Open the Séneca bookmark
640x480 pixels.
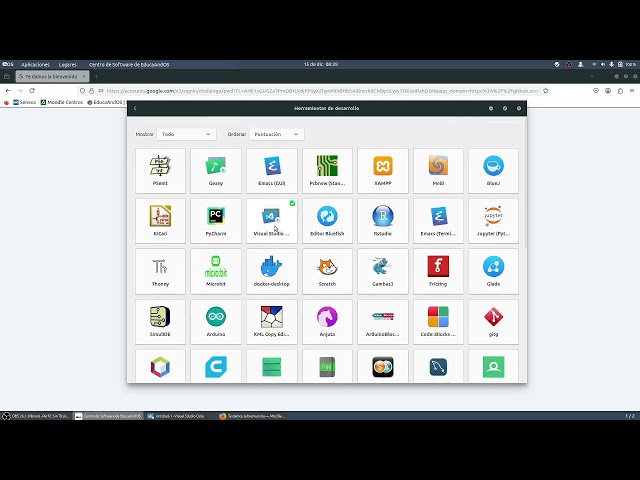[x=24, y=102]
